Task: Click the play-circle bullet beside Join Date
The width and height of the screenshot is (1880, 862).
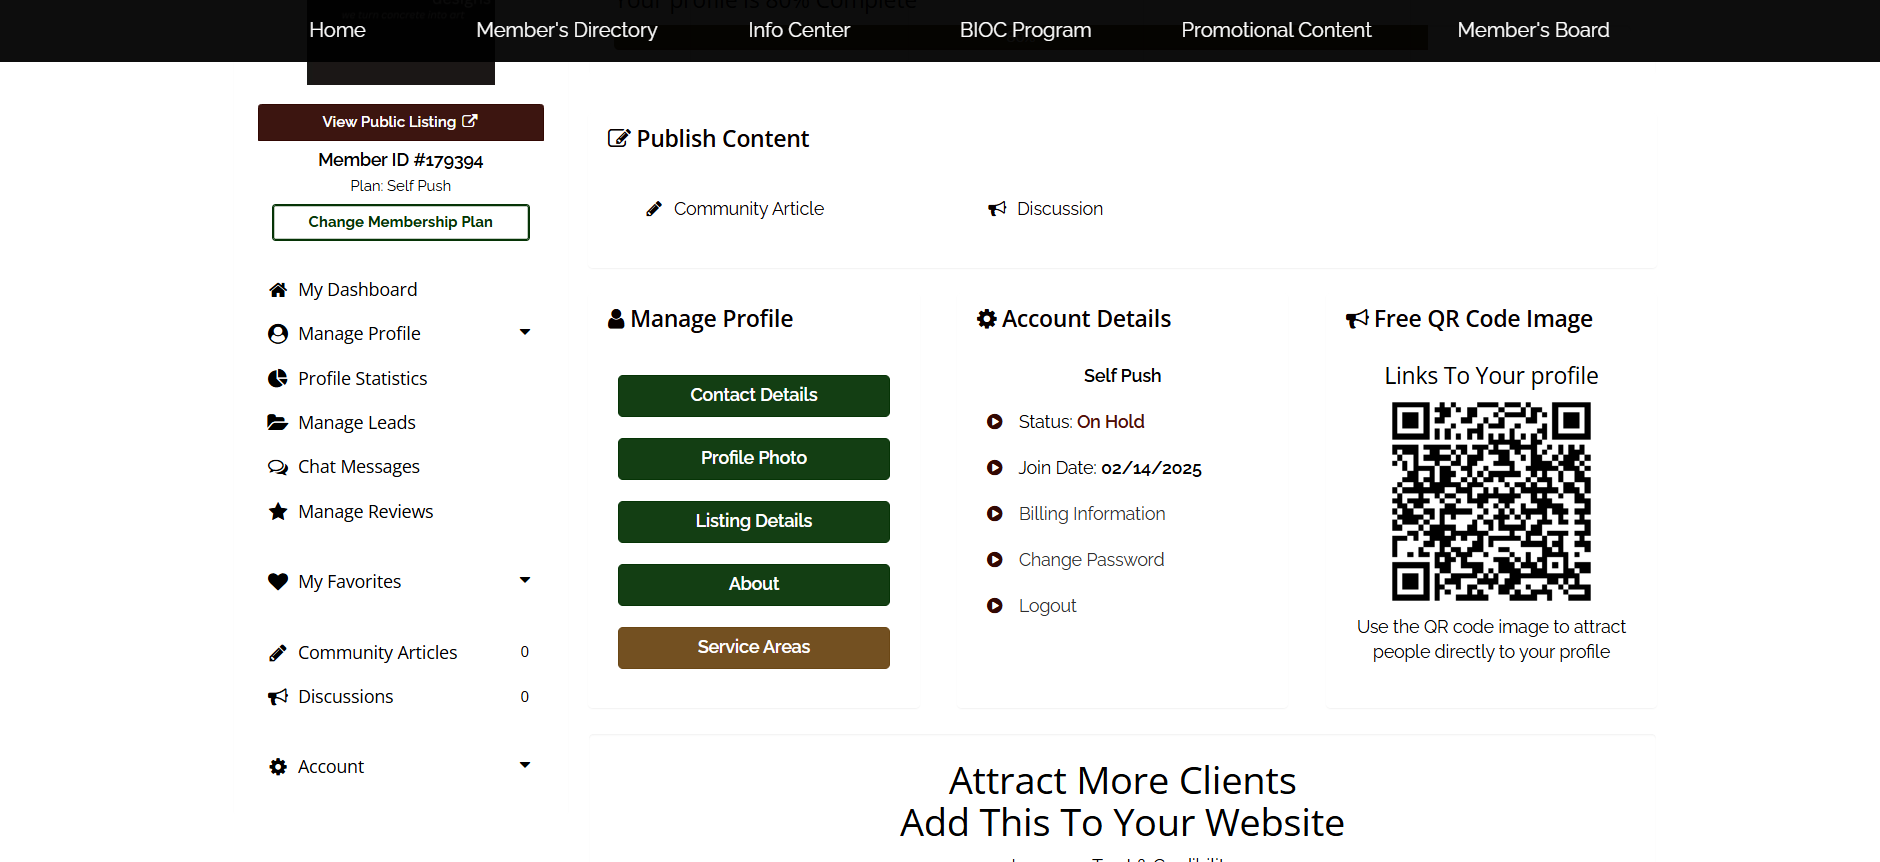Action: pyautogui.click(x=995, y=468)
